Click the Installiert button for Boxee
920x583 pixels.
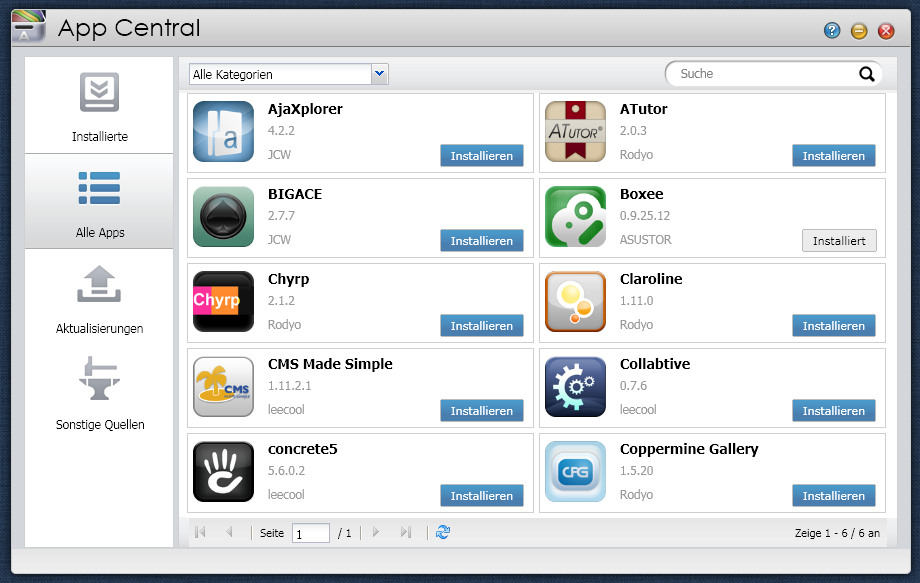[839, 240]
